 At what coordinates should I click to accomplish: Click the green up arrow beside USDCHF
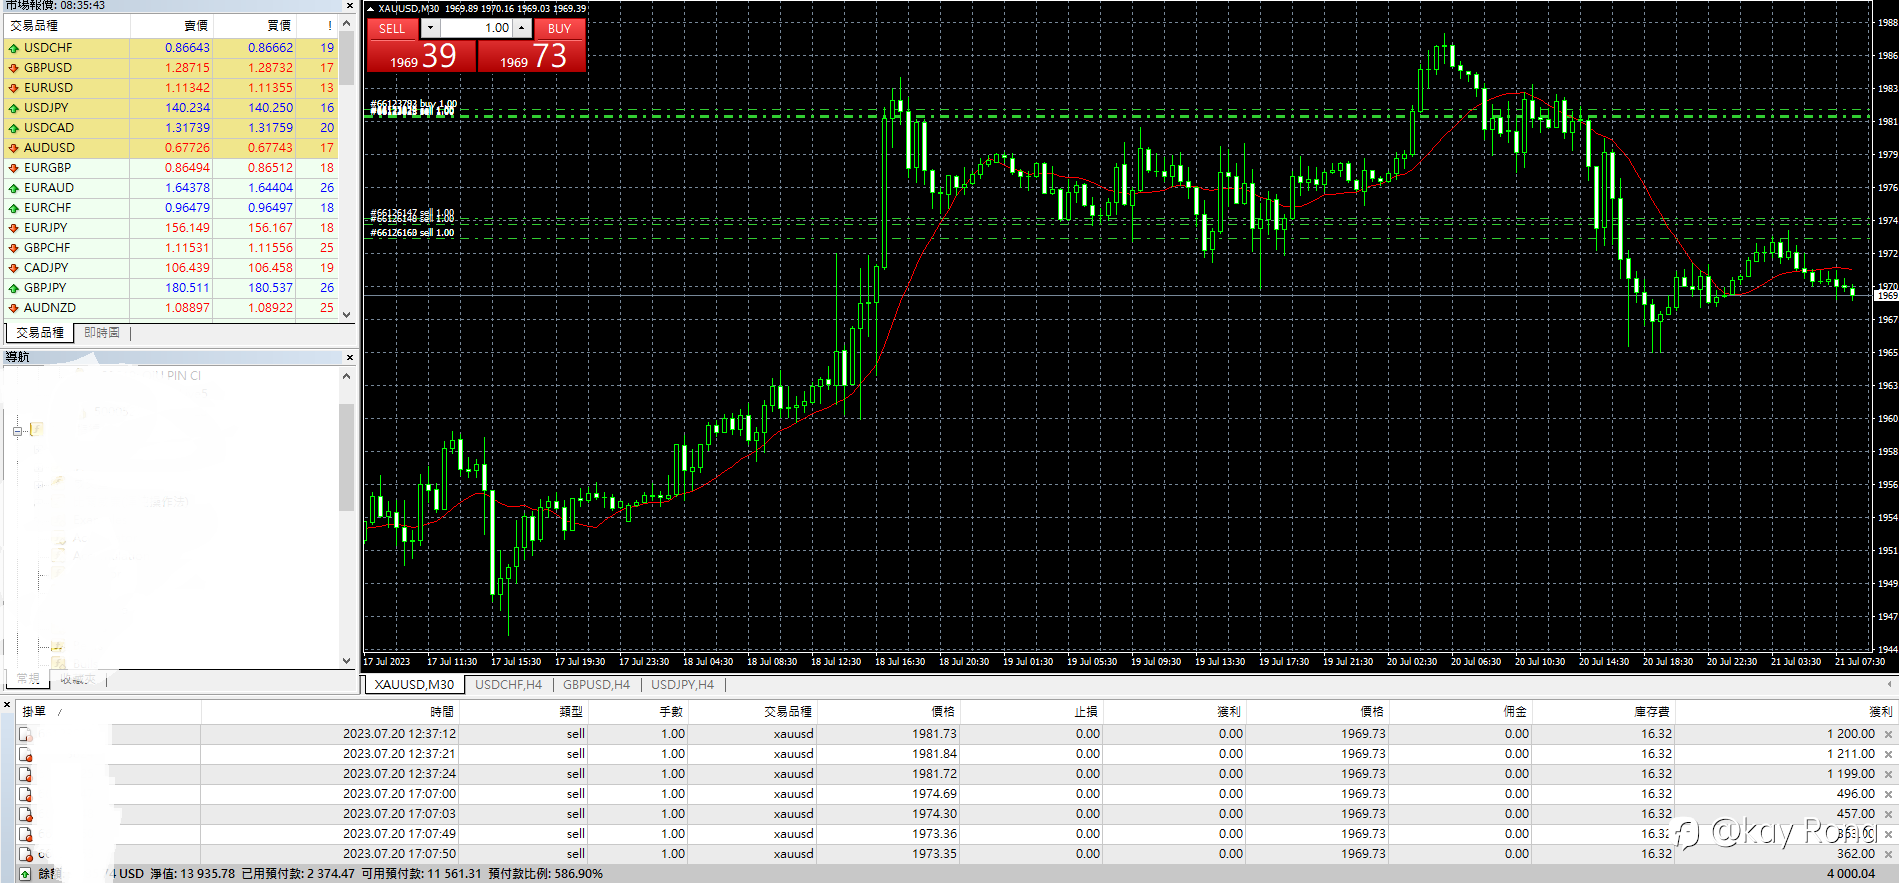click(14, 48)
